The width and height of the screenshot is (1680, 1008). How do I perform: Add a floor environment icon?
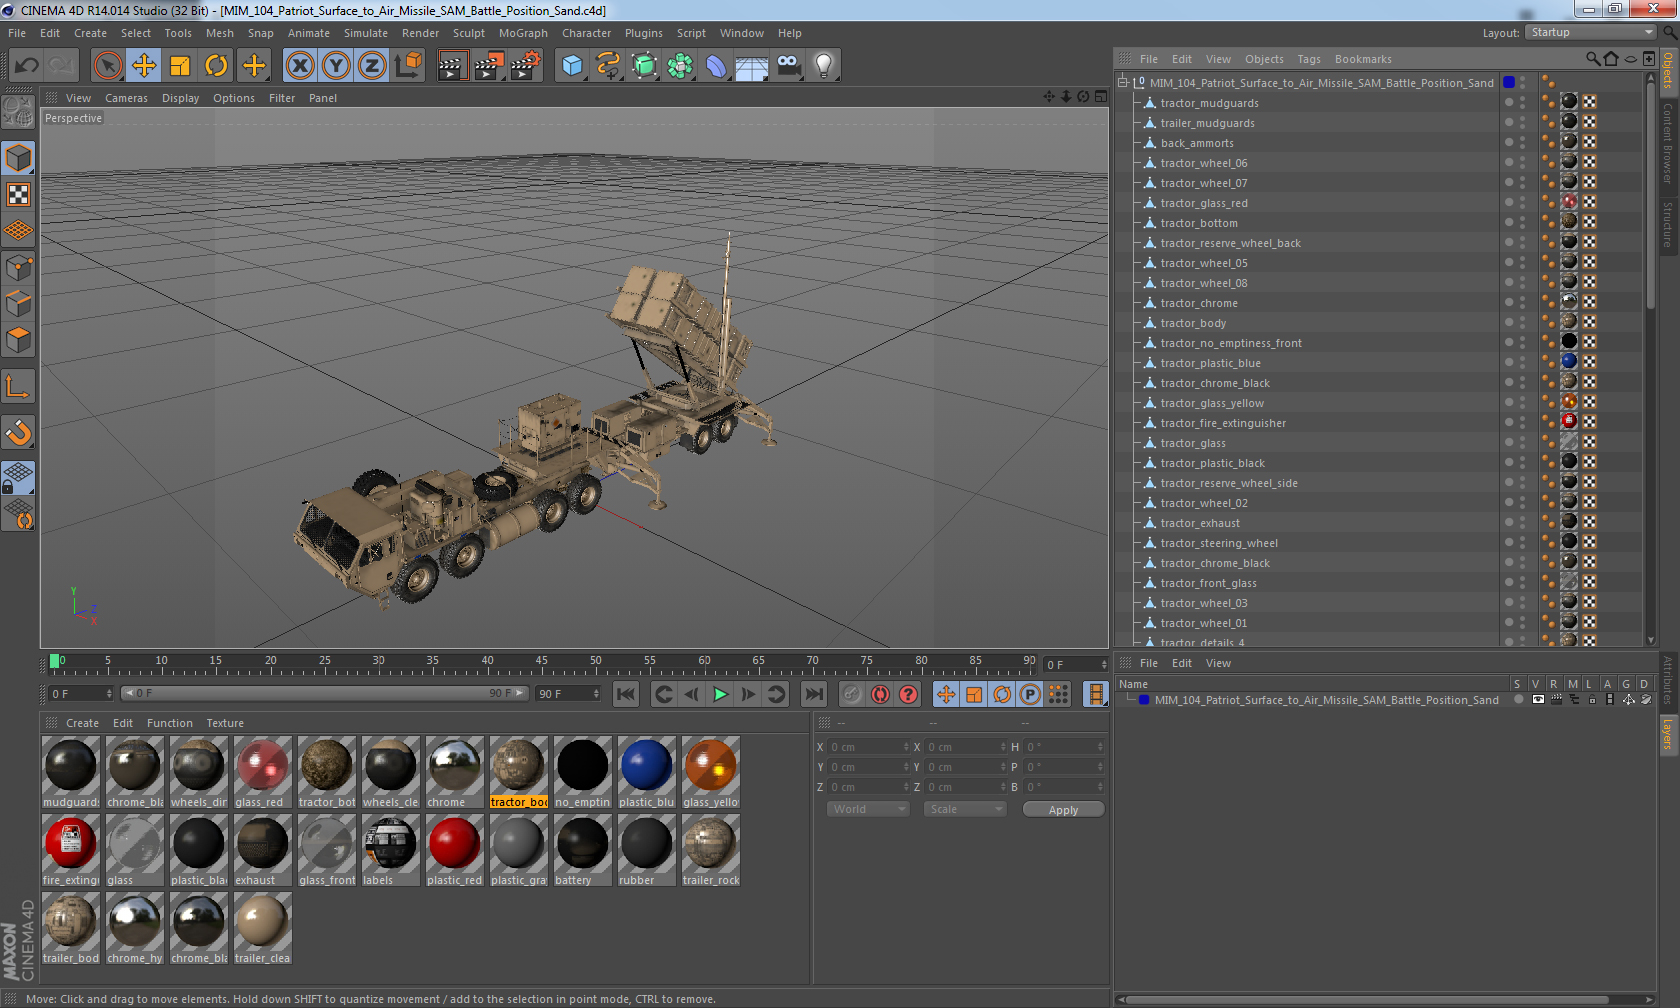click(x=752, y=66)
